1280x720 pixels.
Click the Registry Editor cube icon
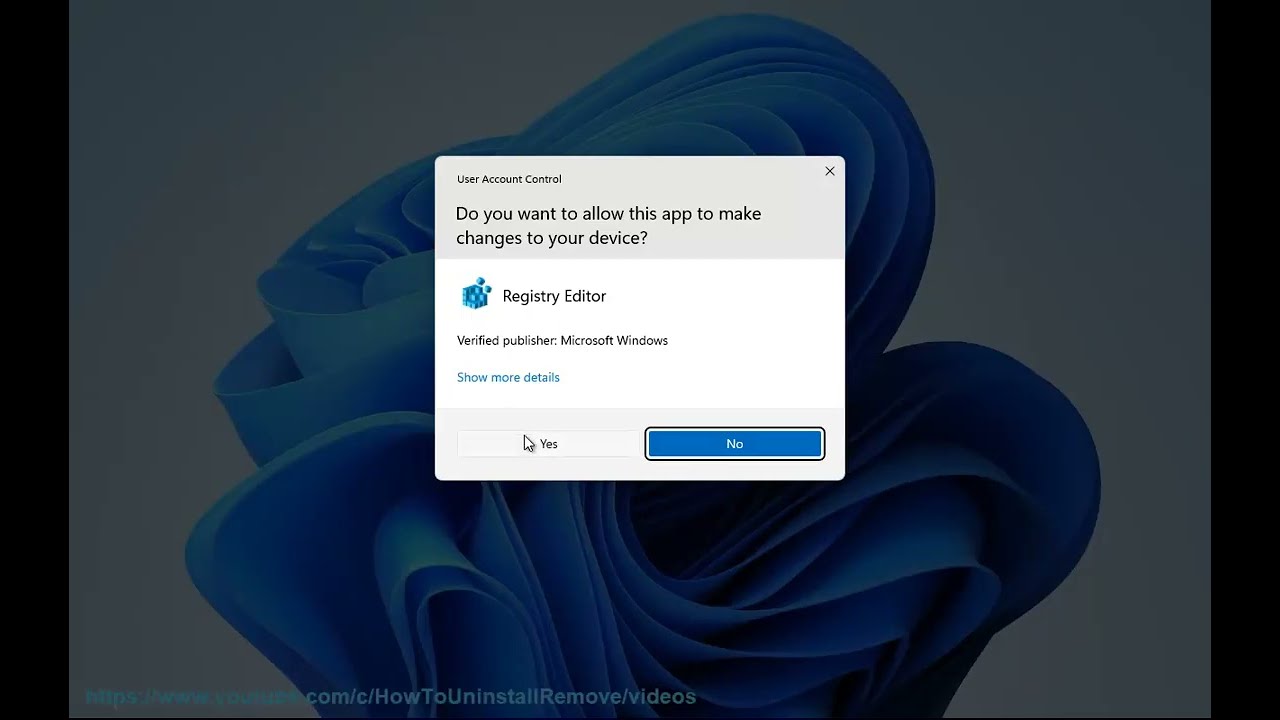[476, 294]
